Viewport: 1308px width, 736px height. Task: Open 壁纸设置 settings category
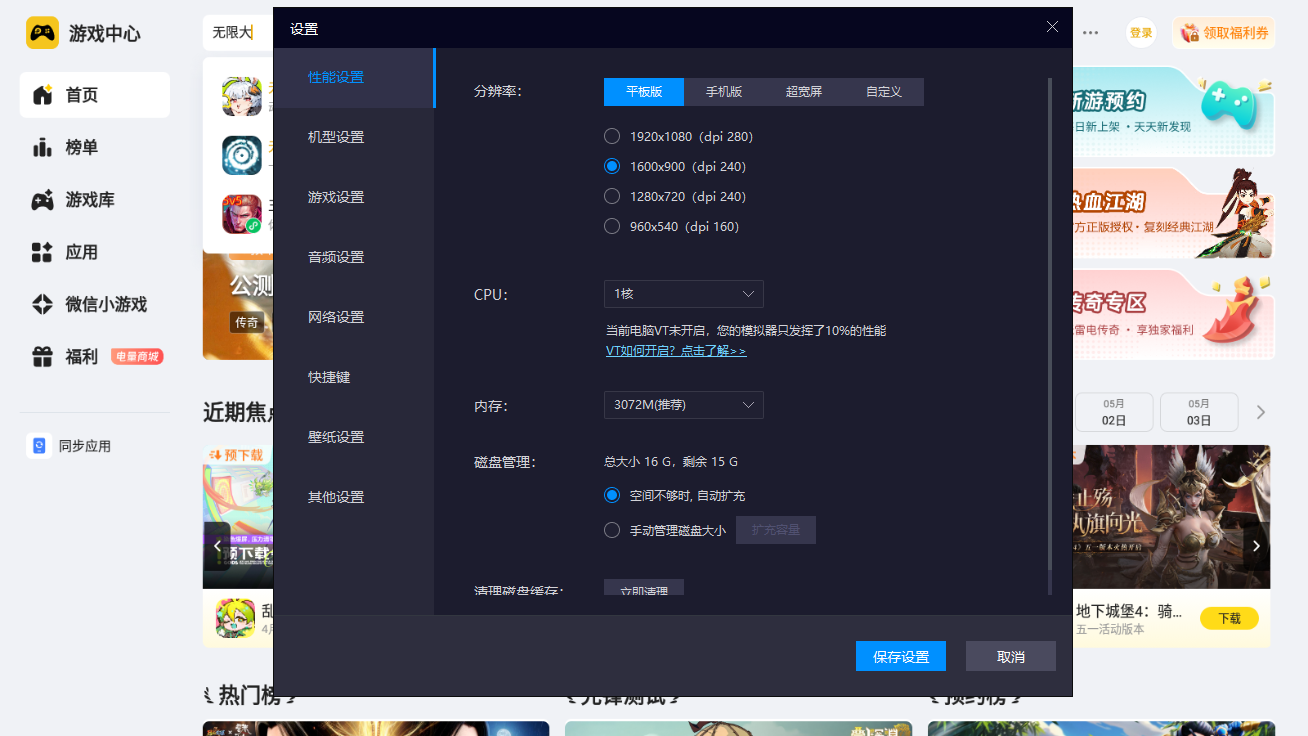[354, 438]
